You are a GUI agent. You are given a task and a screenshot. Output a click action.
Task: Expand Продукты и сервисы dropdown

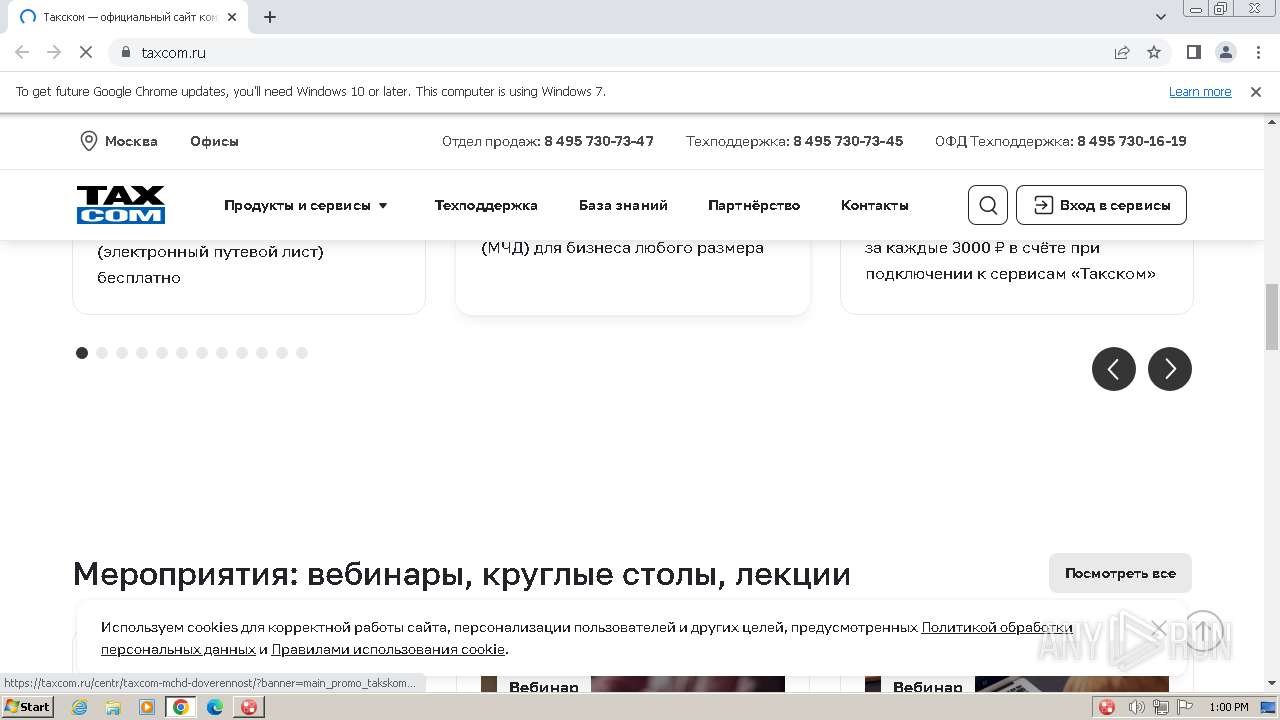click(x=305, y=205)
